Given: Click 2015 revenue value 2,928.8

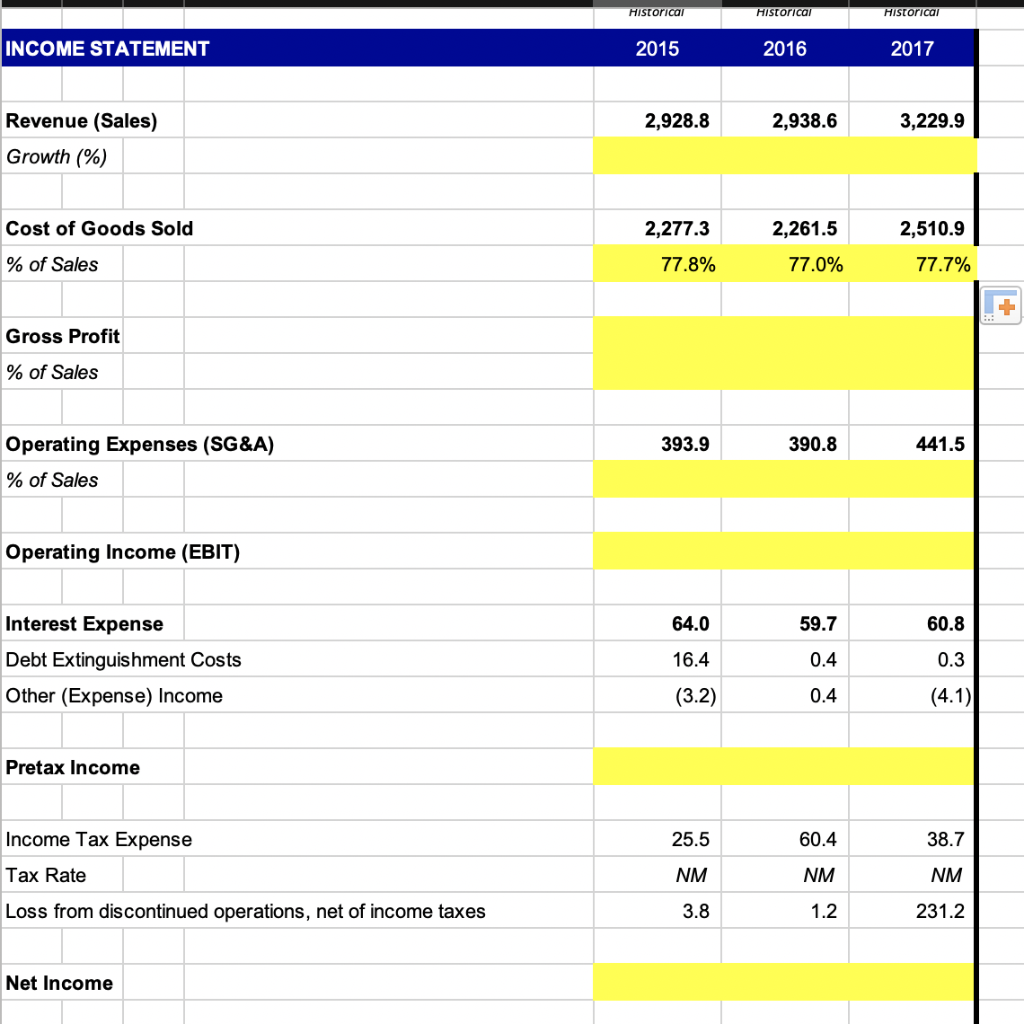Looking at the screenshot, I should [x=677, y=121].
